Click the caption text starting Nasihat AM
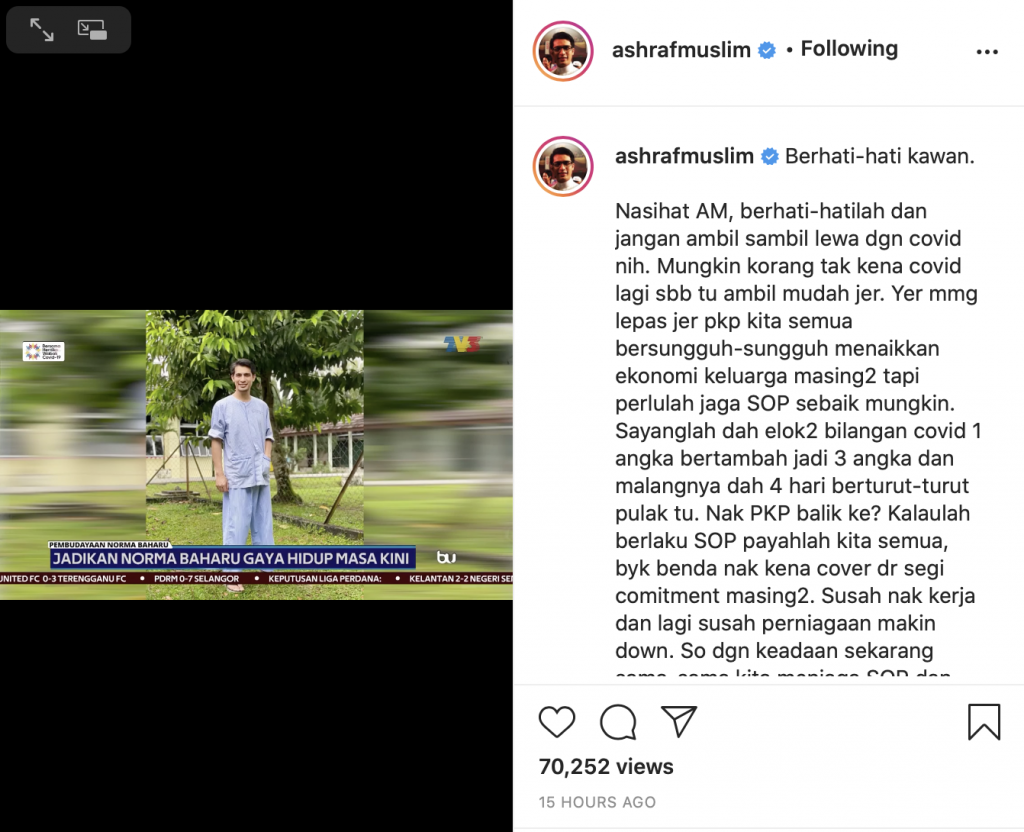This screenshot has height=832, width=1024. [797, 431]
